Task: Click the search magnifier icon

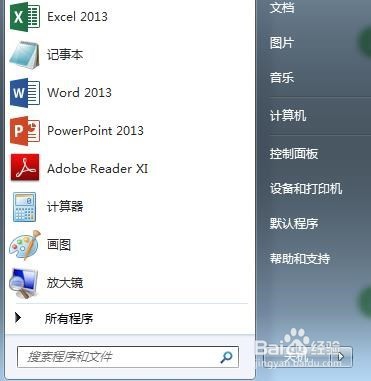Action: [226, 357]
